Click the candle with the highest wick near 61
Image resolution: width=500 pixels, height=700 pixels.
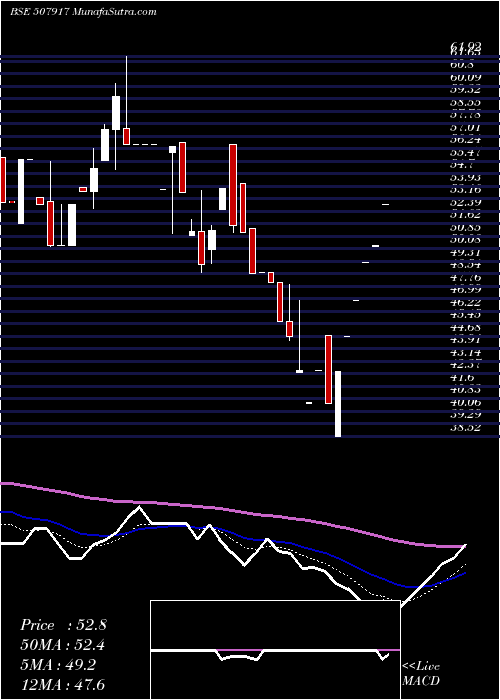click(x=126, y=100)
